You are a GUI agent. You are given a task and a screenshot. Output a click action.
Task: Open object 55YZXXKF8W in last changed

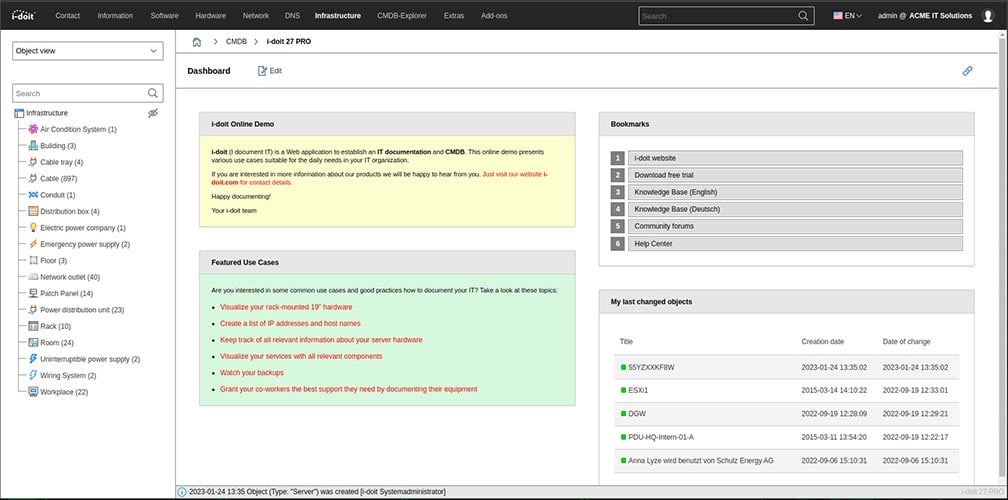[x=651, y=368]
